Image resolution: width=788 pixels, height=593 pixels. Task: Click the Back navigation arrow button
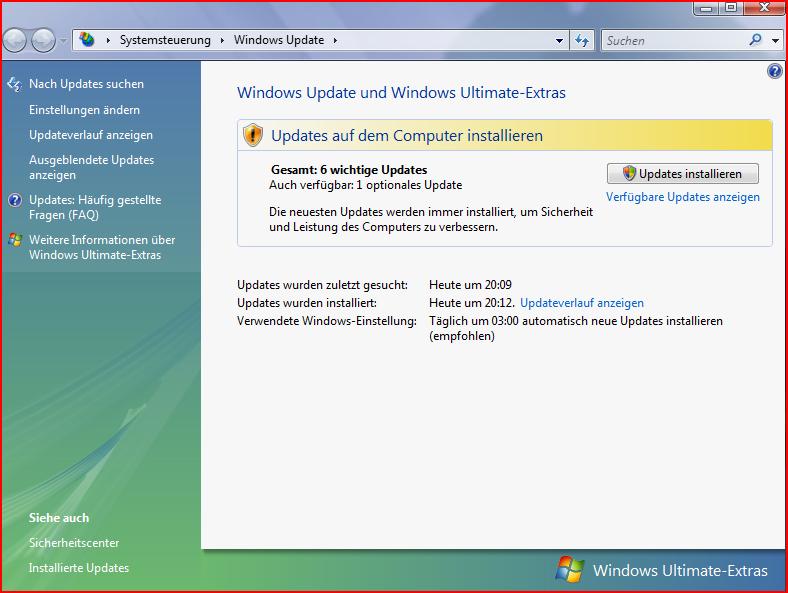15,40
